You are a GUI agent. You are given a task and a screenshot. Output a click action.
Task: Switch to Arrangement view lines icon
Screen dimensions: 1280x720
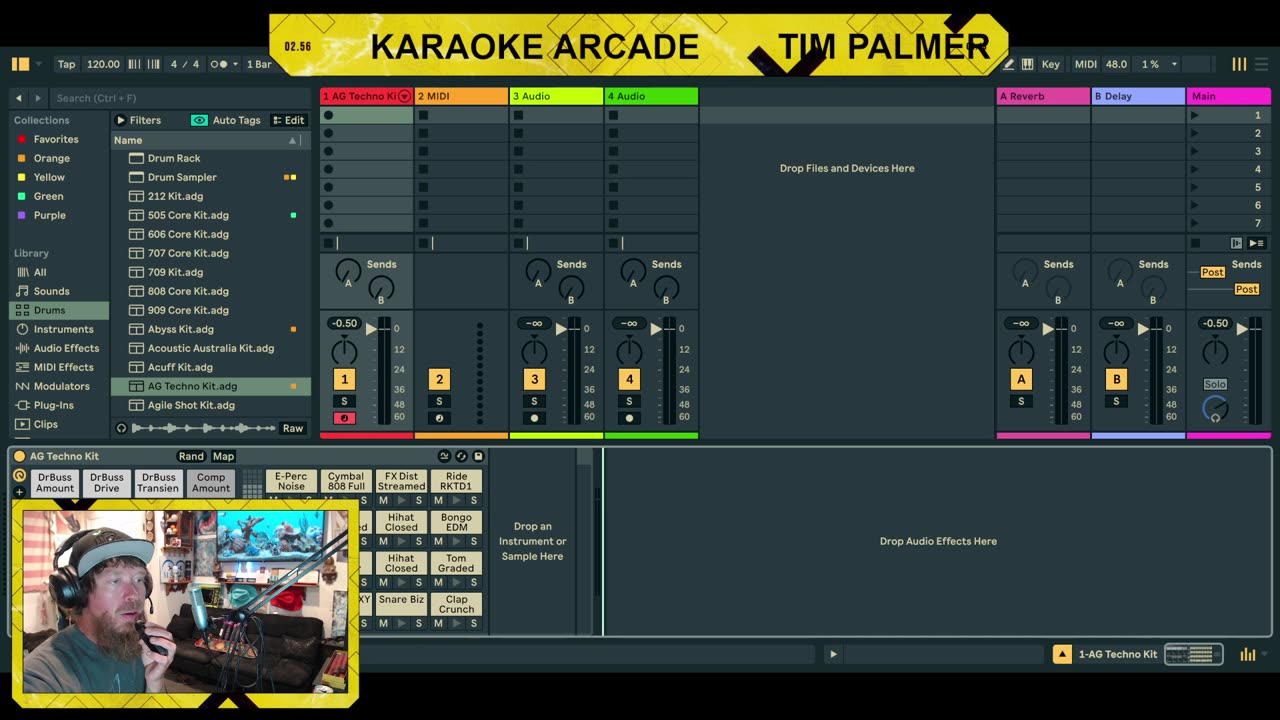1262,64
